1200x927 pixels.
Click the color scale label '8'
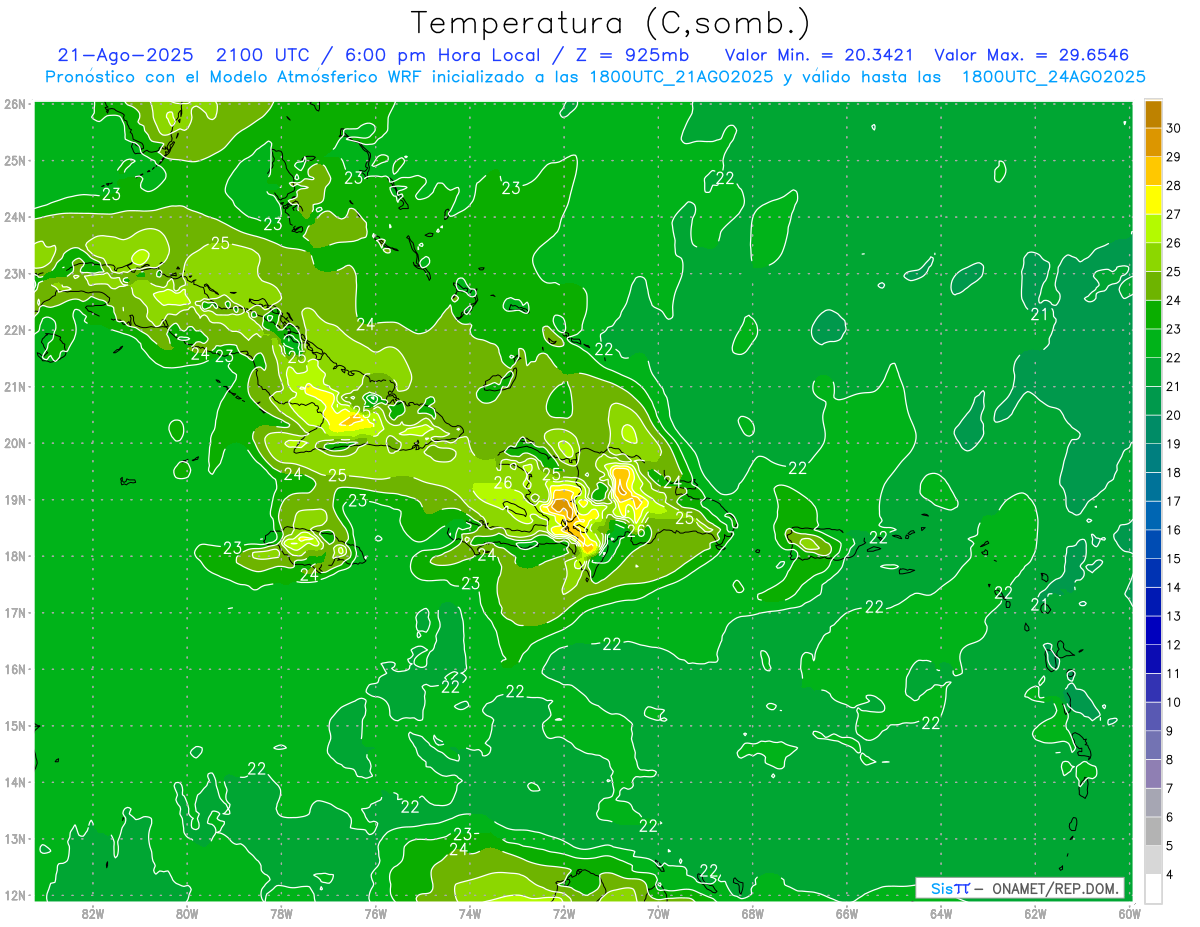pos(1170,759)
